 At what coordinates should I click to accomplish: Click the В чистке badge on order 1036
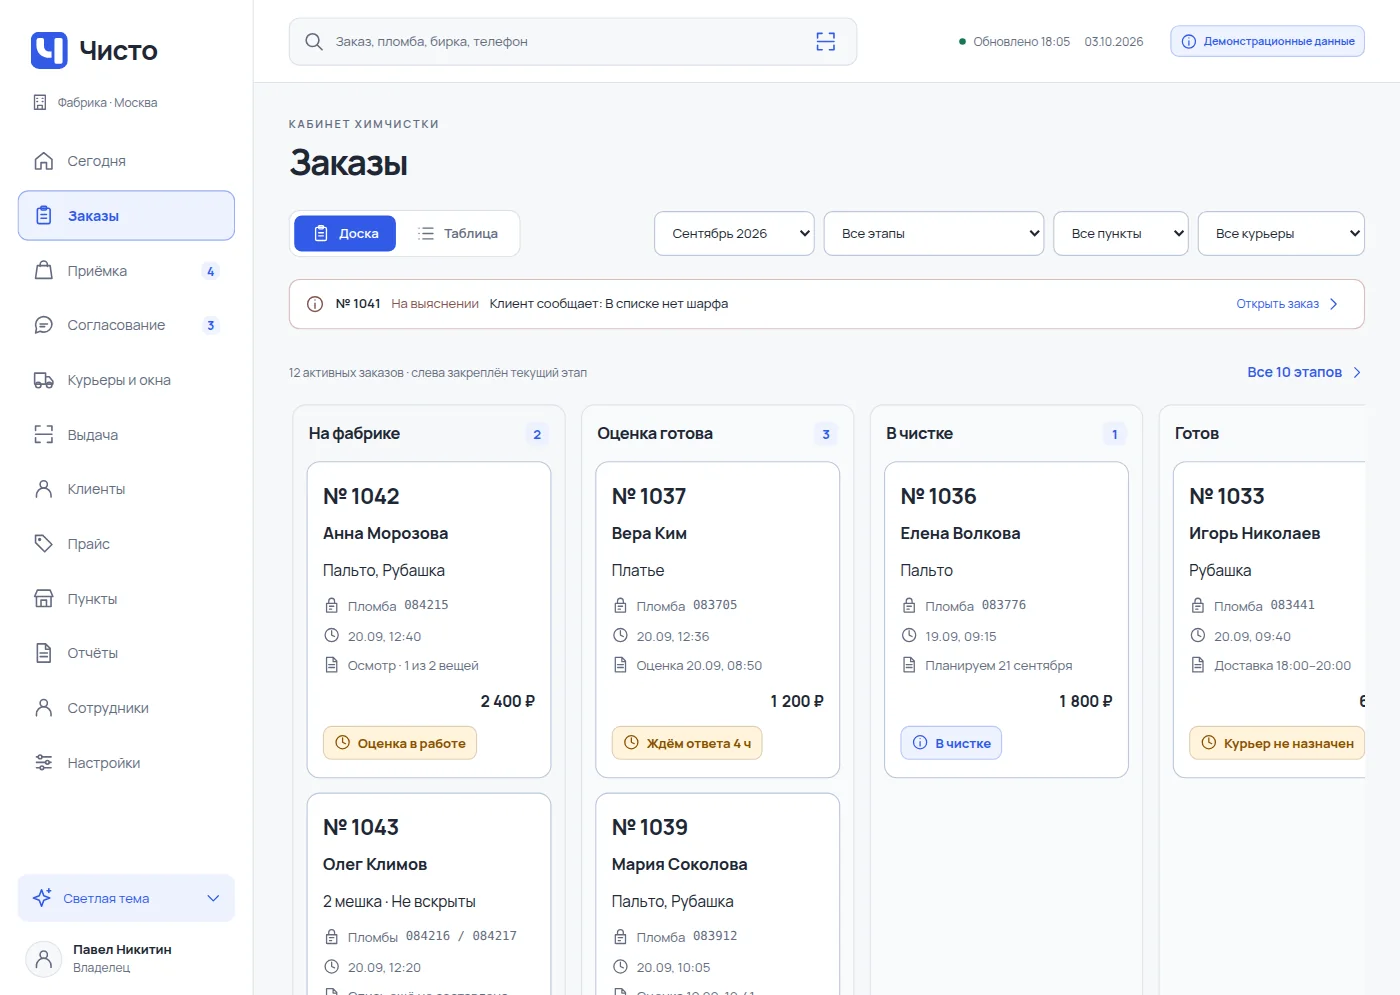(951, 743)
